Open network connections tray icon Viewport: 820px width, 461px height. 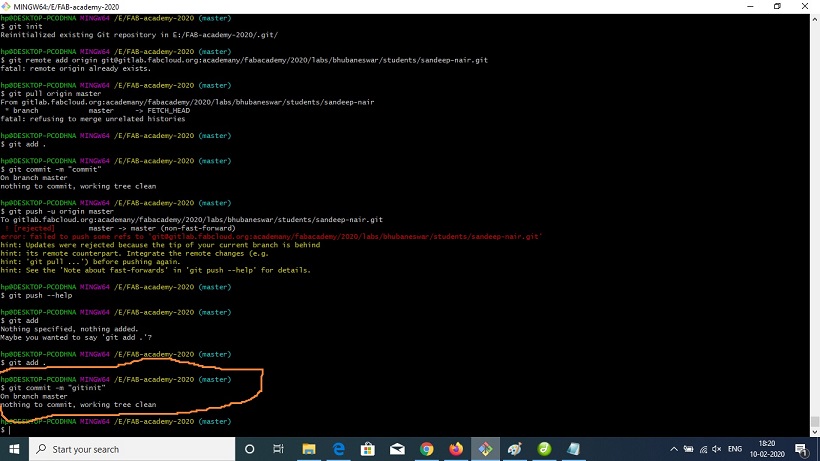[703, 449]
